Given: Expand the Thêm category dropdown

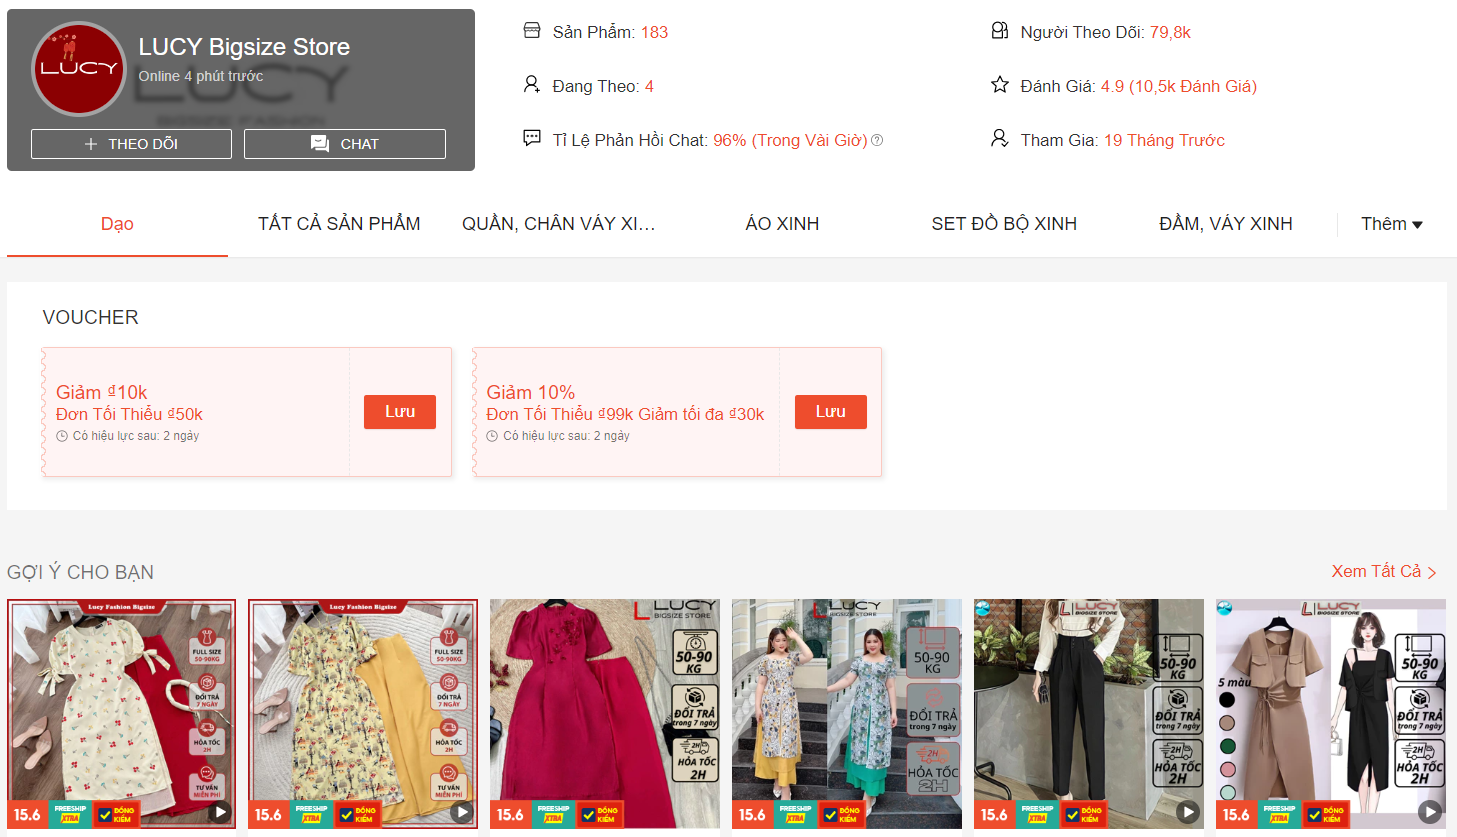Looking at the screenshot, I should click(1392, 224).
